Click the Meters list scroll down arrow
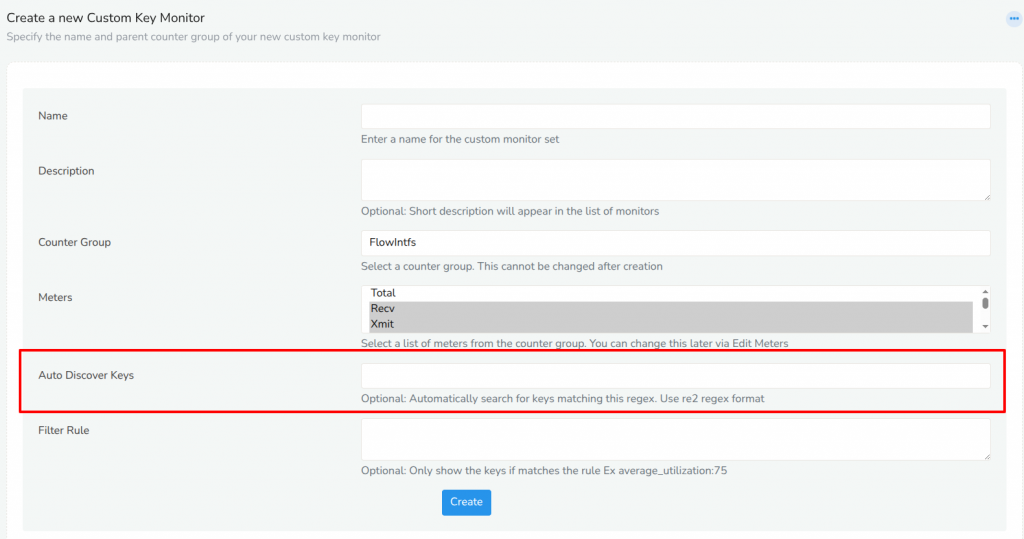 pos(985,327)
